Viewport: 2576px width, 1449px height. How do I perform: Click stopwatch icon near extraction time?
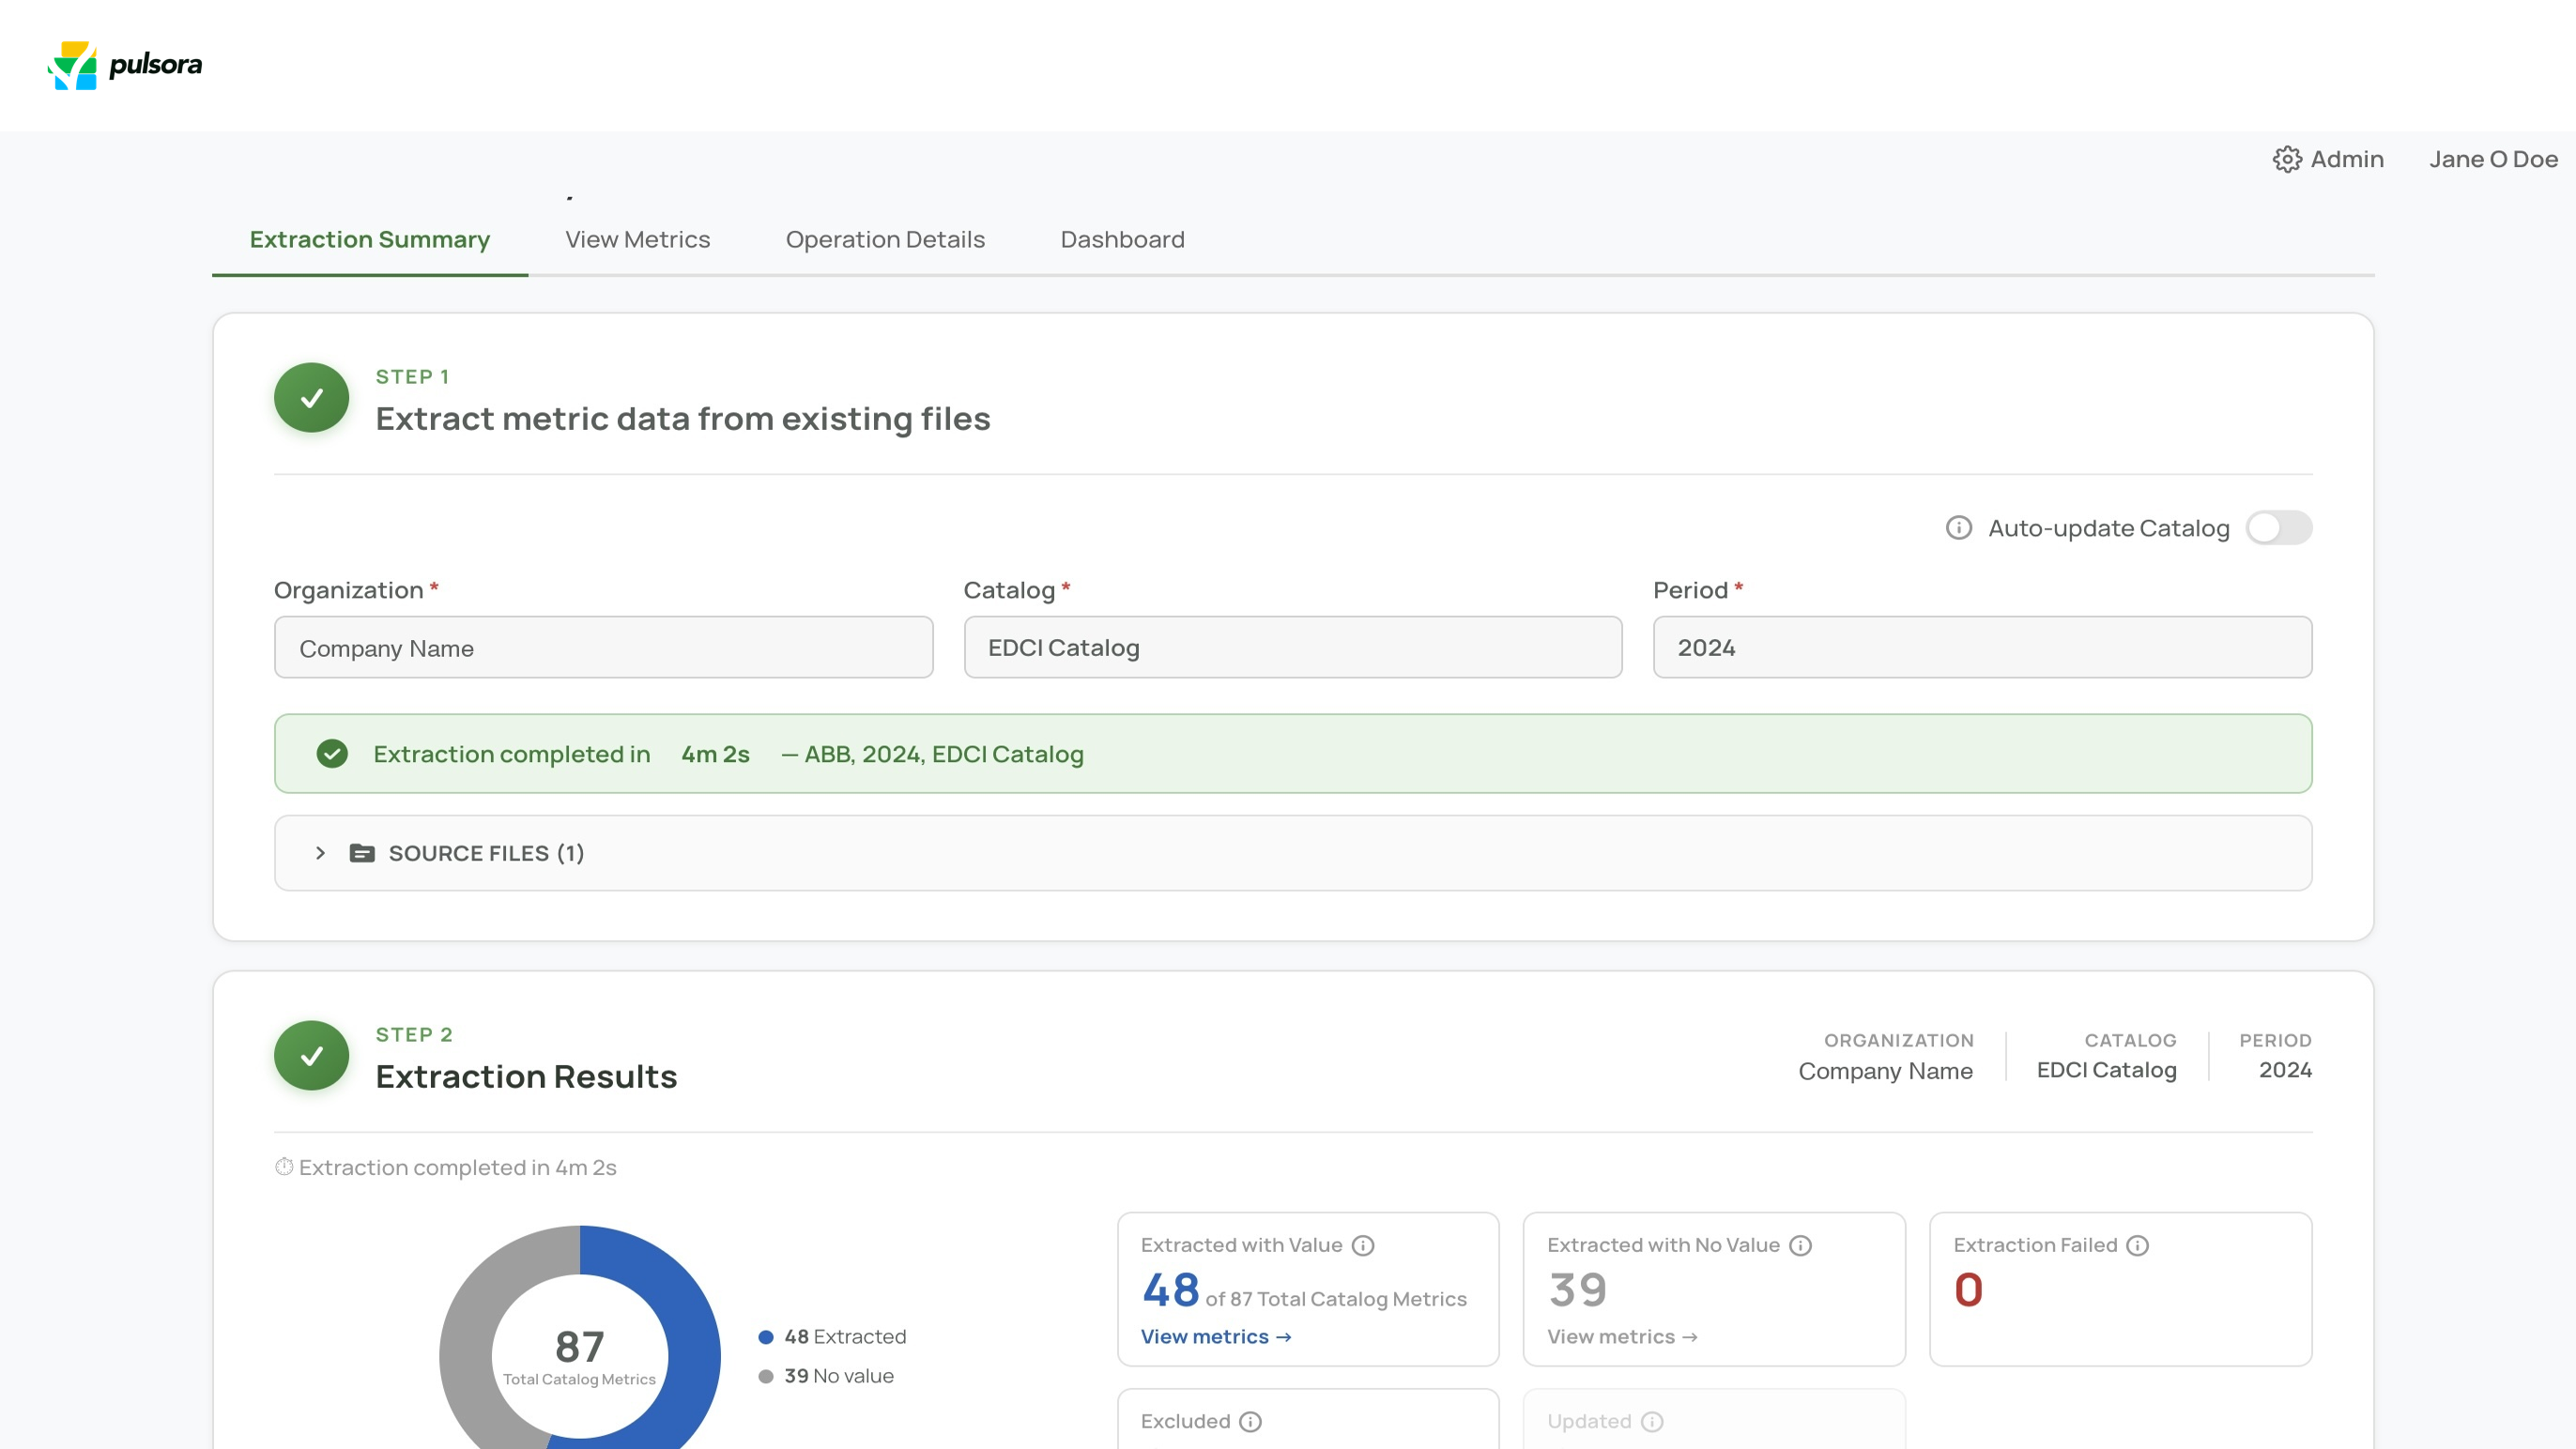tap(284, 1167)
